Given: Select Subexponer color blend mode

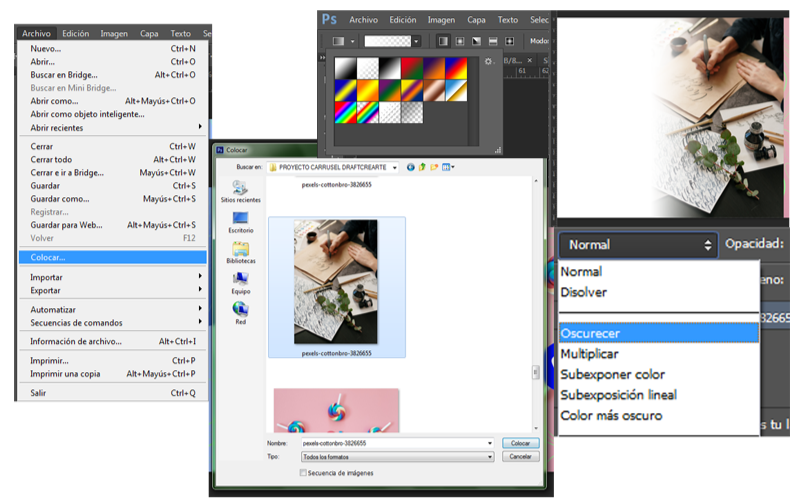Looking at the screenshot, I should click(x=659, y=374).
